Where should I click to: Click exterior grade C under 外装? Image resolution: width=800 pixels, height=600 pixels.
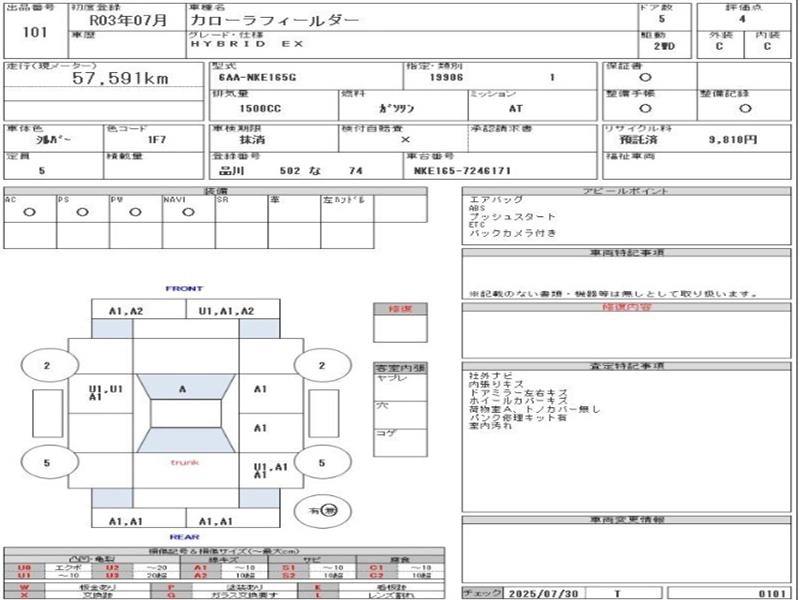[719, 46]
